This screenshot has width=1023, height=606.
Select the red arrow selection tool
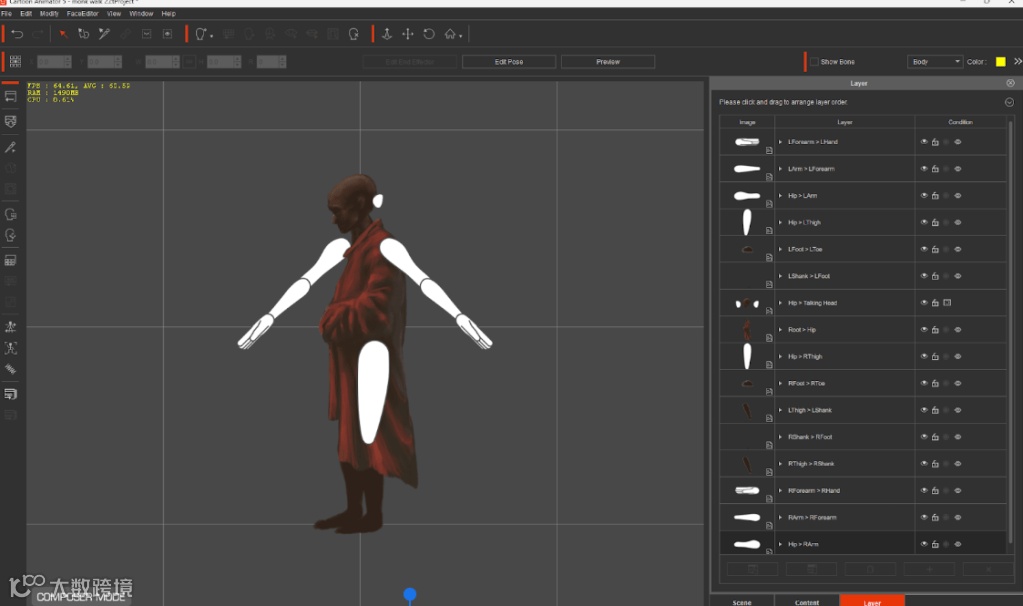[62, 34]
